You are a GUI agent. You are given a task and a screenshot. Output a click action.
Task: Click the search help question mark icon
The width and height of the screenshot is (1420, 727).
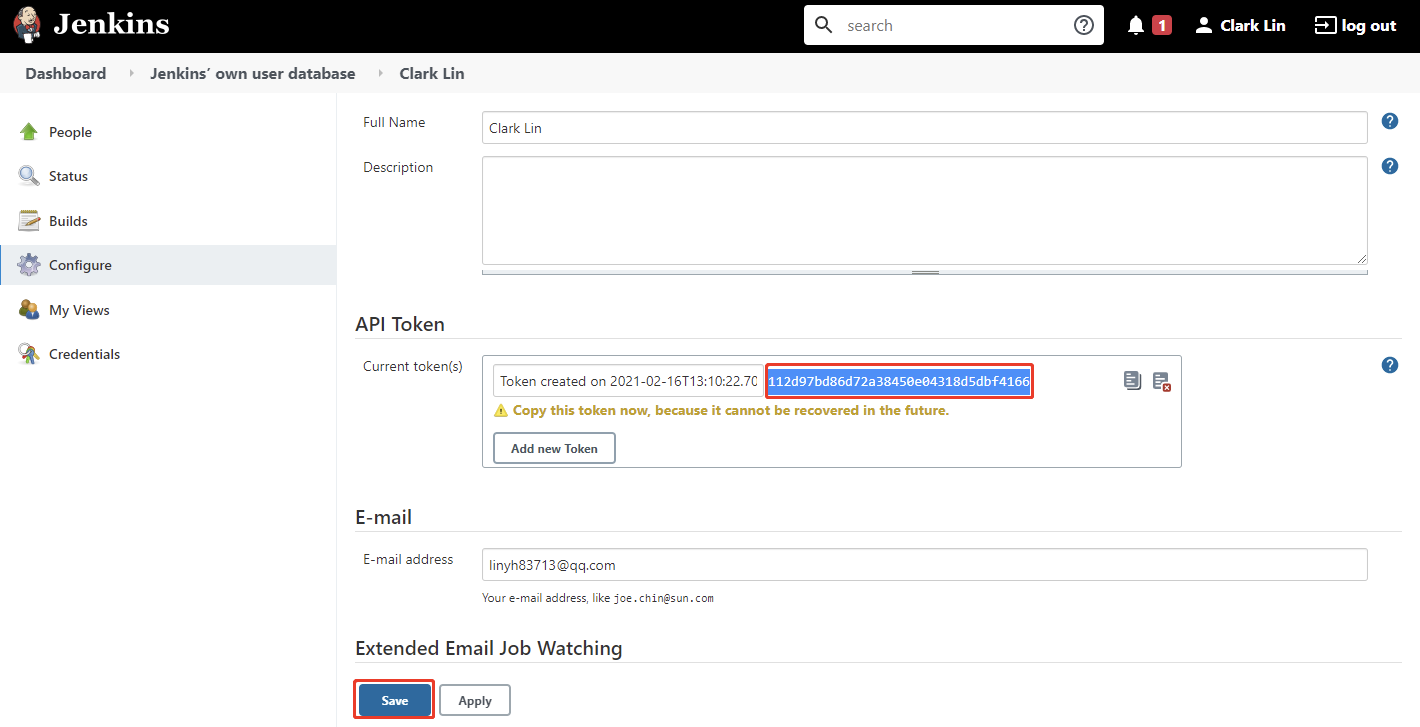pos(1083,26)
